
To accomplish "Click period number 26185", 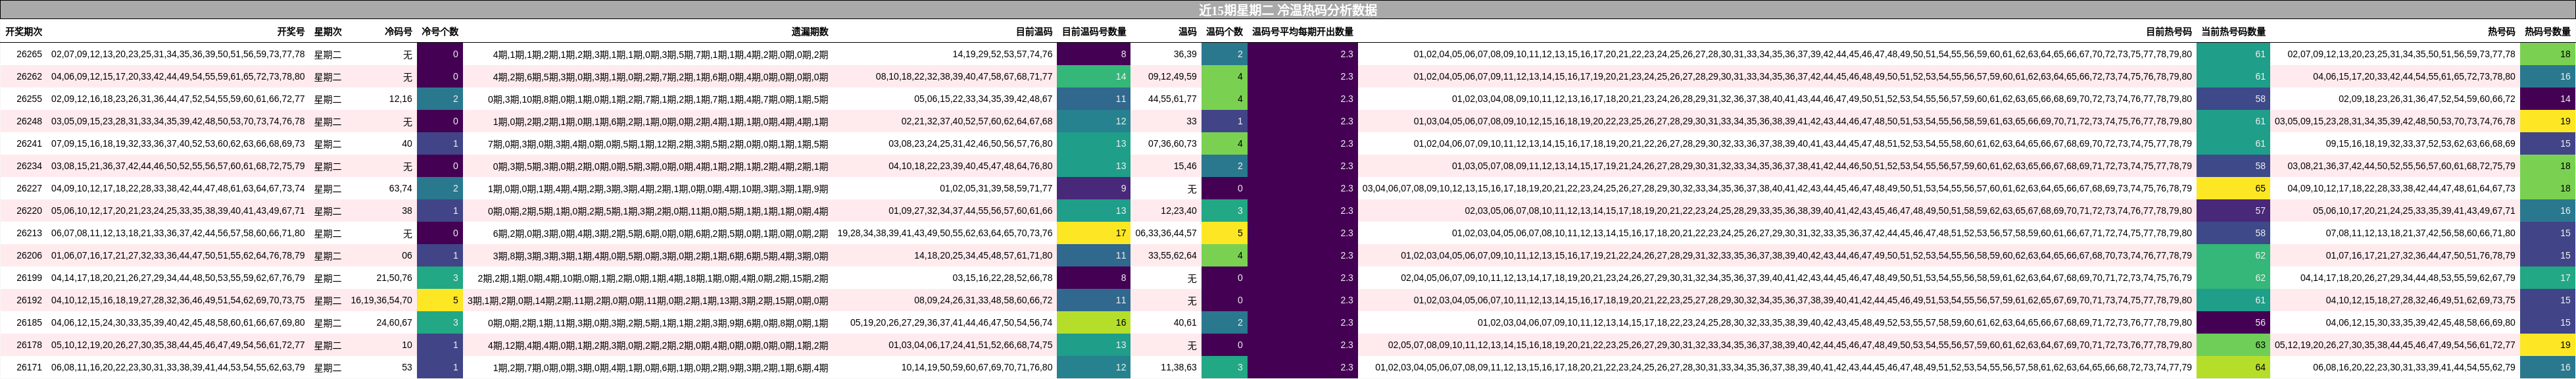I will (x=29, y=322).
